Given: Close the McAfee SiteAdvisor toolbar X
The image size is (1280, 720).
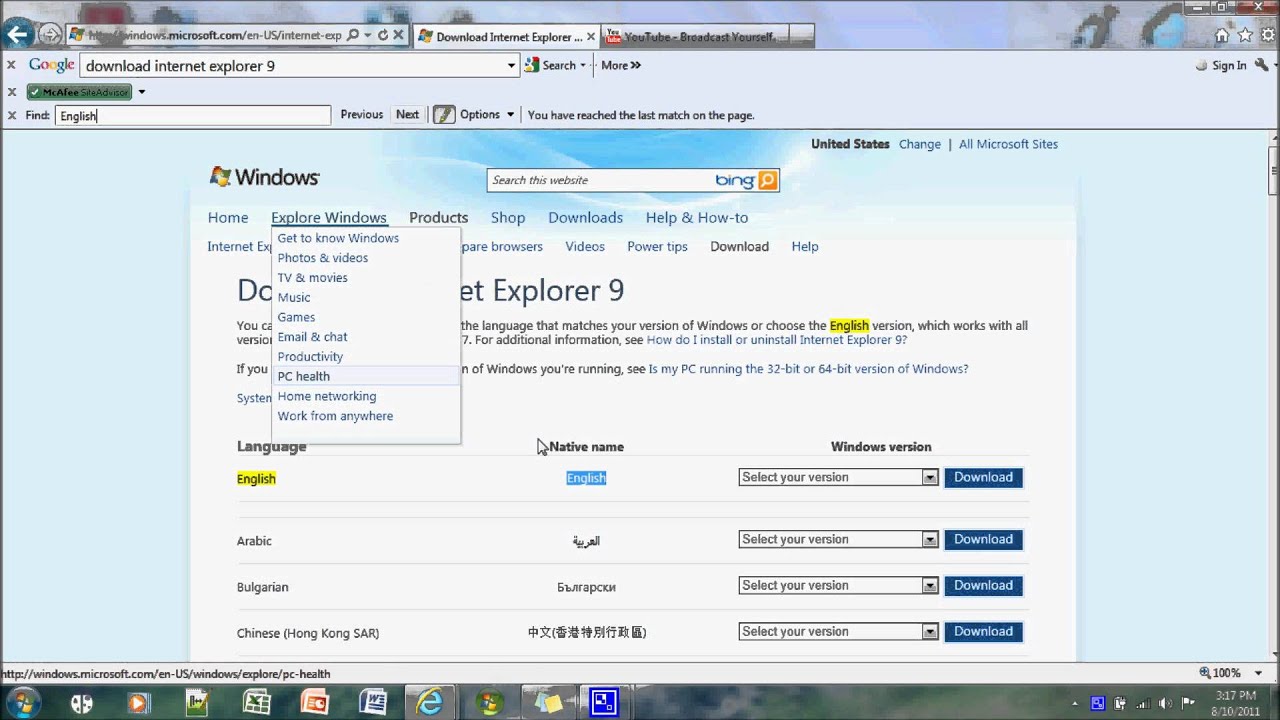Looking at the screenshot, I should pyautogui.click(x=11, y=92).
